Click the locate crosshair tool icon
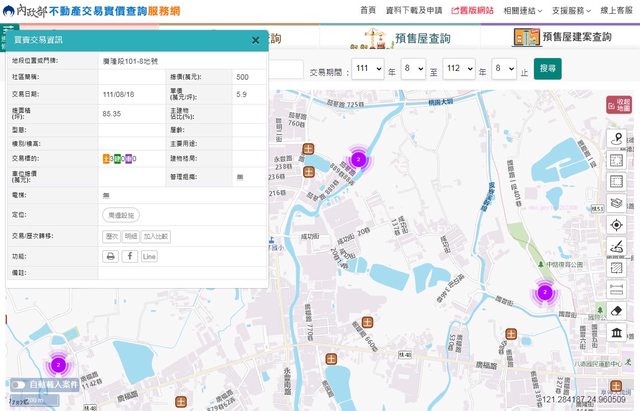Viewport: 640px width, 411px height. coord(616,225)
